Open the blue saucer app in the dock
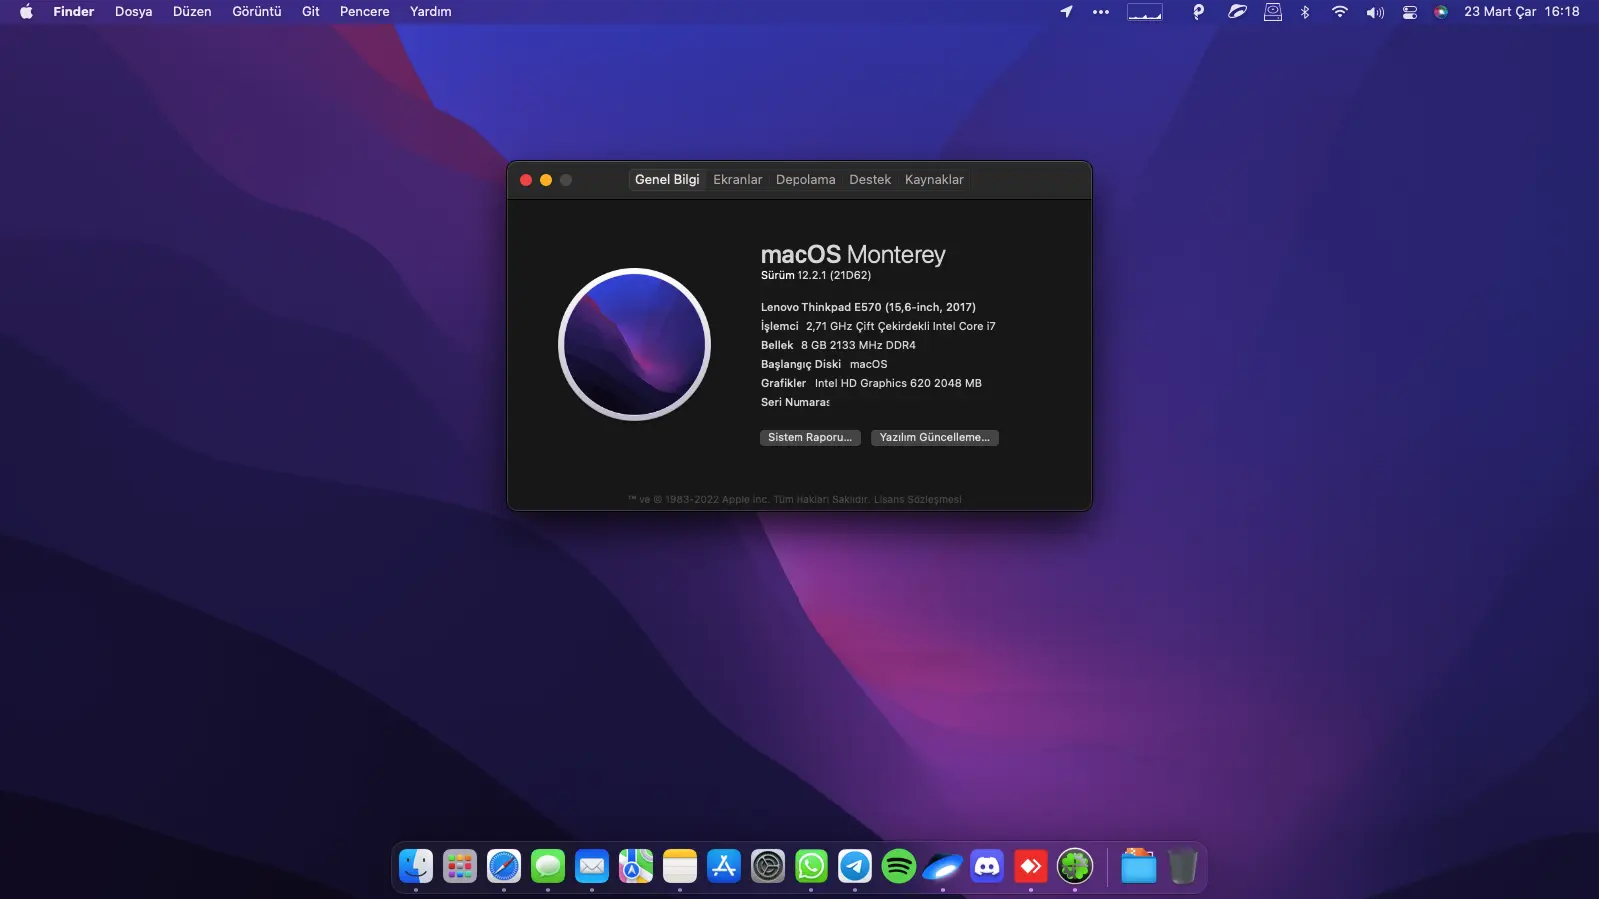This screenshot has height=899, width=1599. tap(943, 866)
